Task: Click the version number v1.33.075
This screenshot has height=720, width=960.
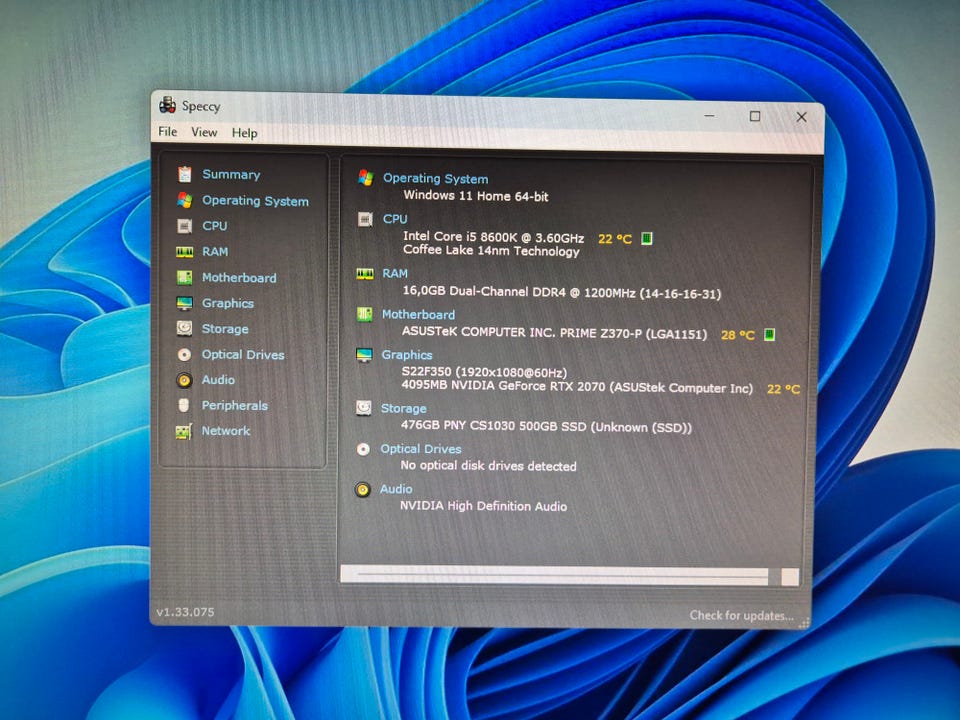Action: coord(185,612)
